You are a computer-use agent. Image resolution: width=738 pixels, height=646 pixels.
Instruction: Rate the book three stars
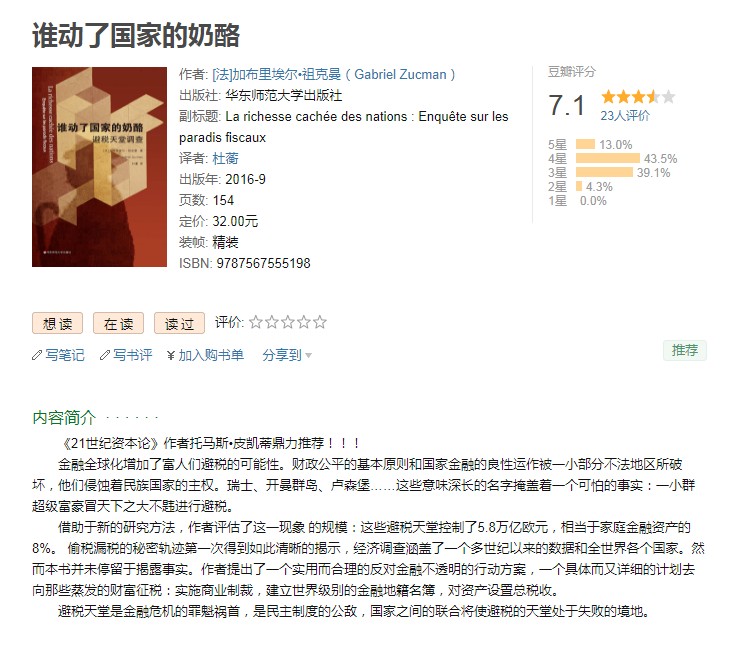[x=288, y=322]
